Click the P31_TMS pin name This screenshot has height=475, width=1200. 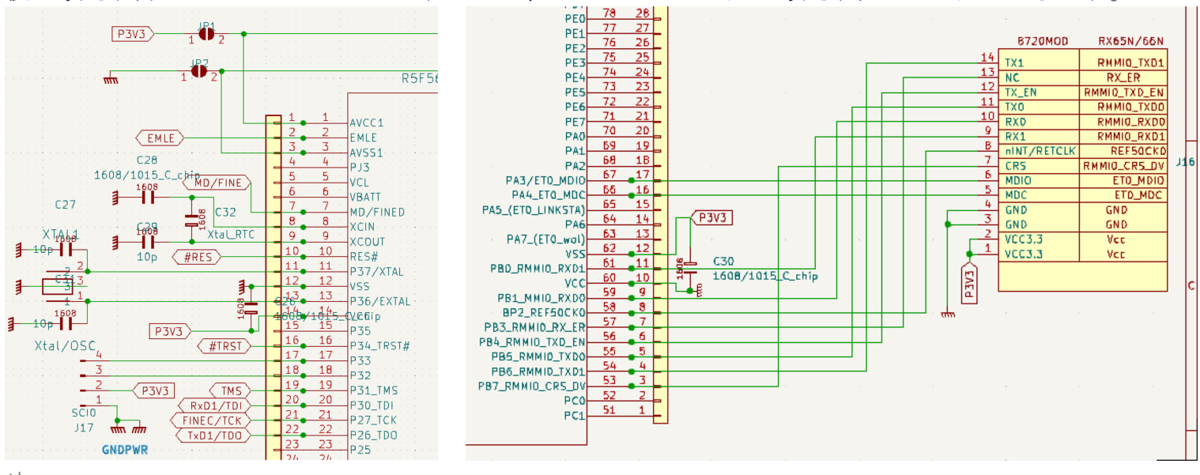373,390
